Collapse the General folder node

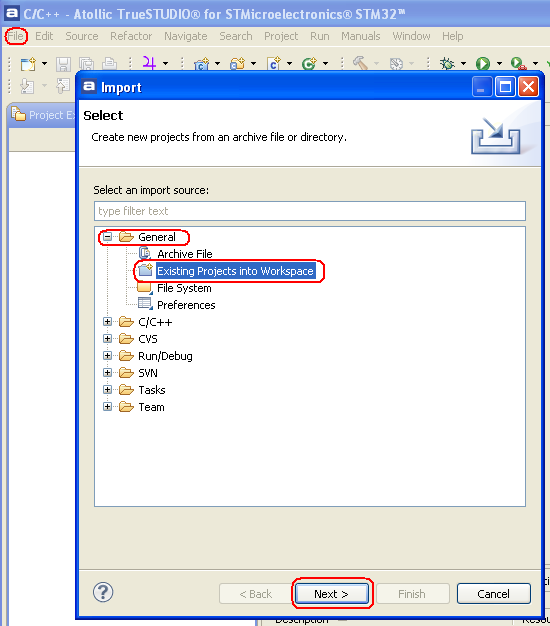[107, 237]
